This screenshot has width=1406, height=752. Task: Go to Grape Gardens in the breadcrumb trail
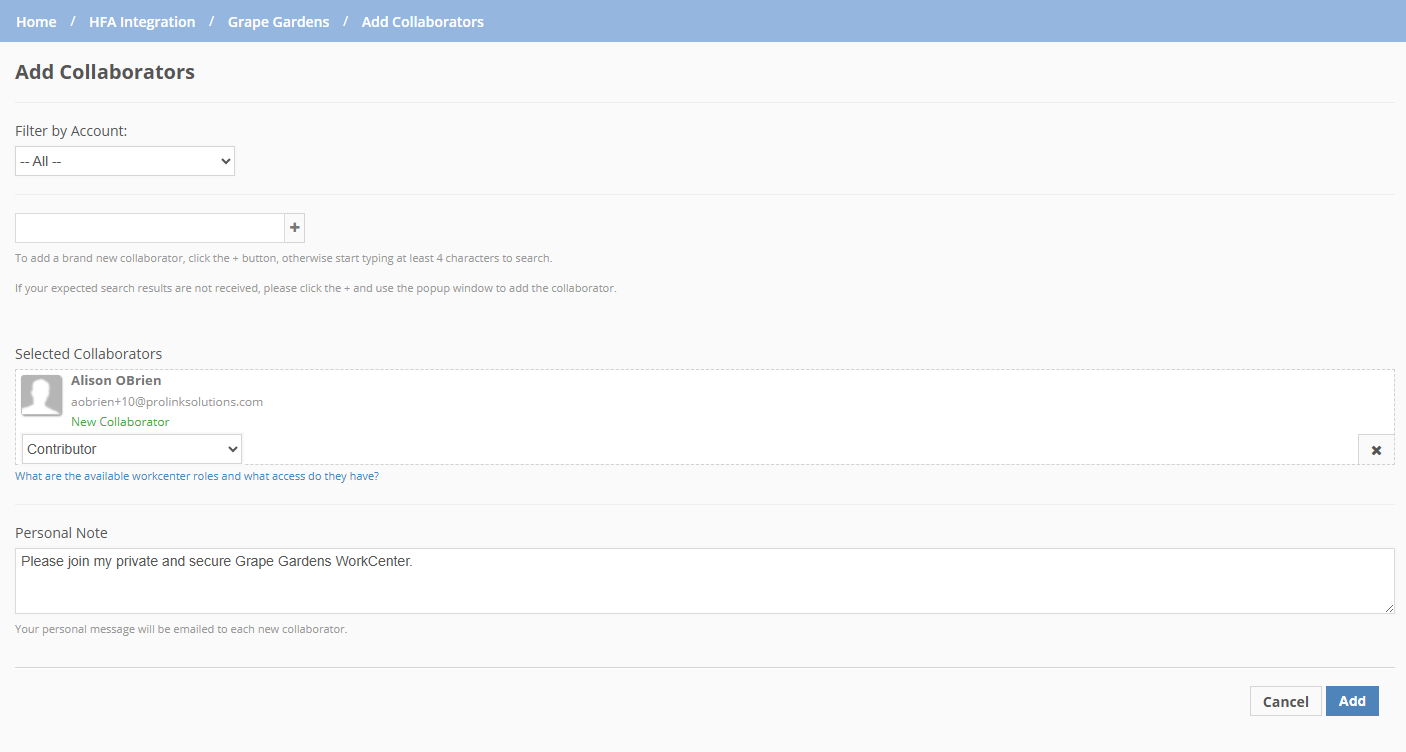[x=278, y=21]
